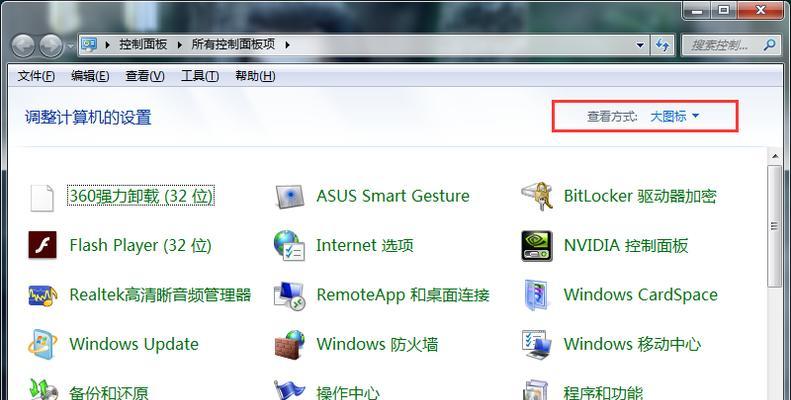Open the Windows 防火墙 link
Screen dimensions: 791x400
pos(377,344)
